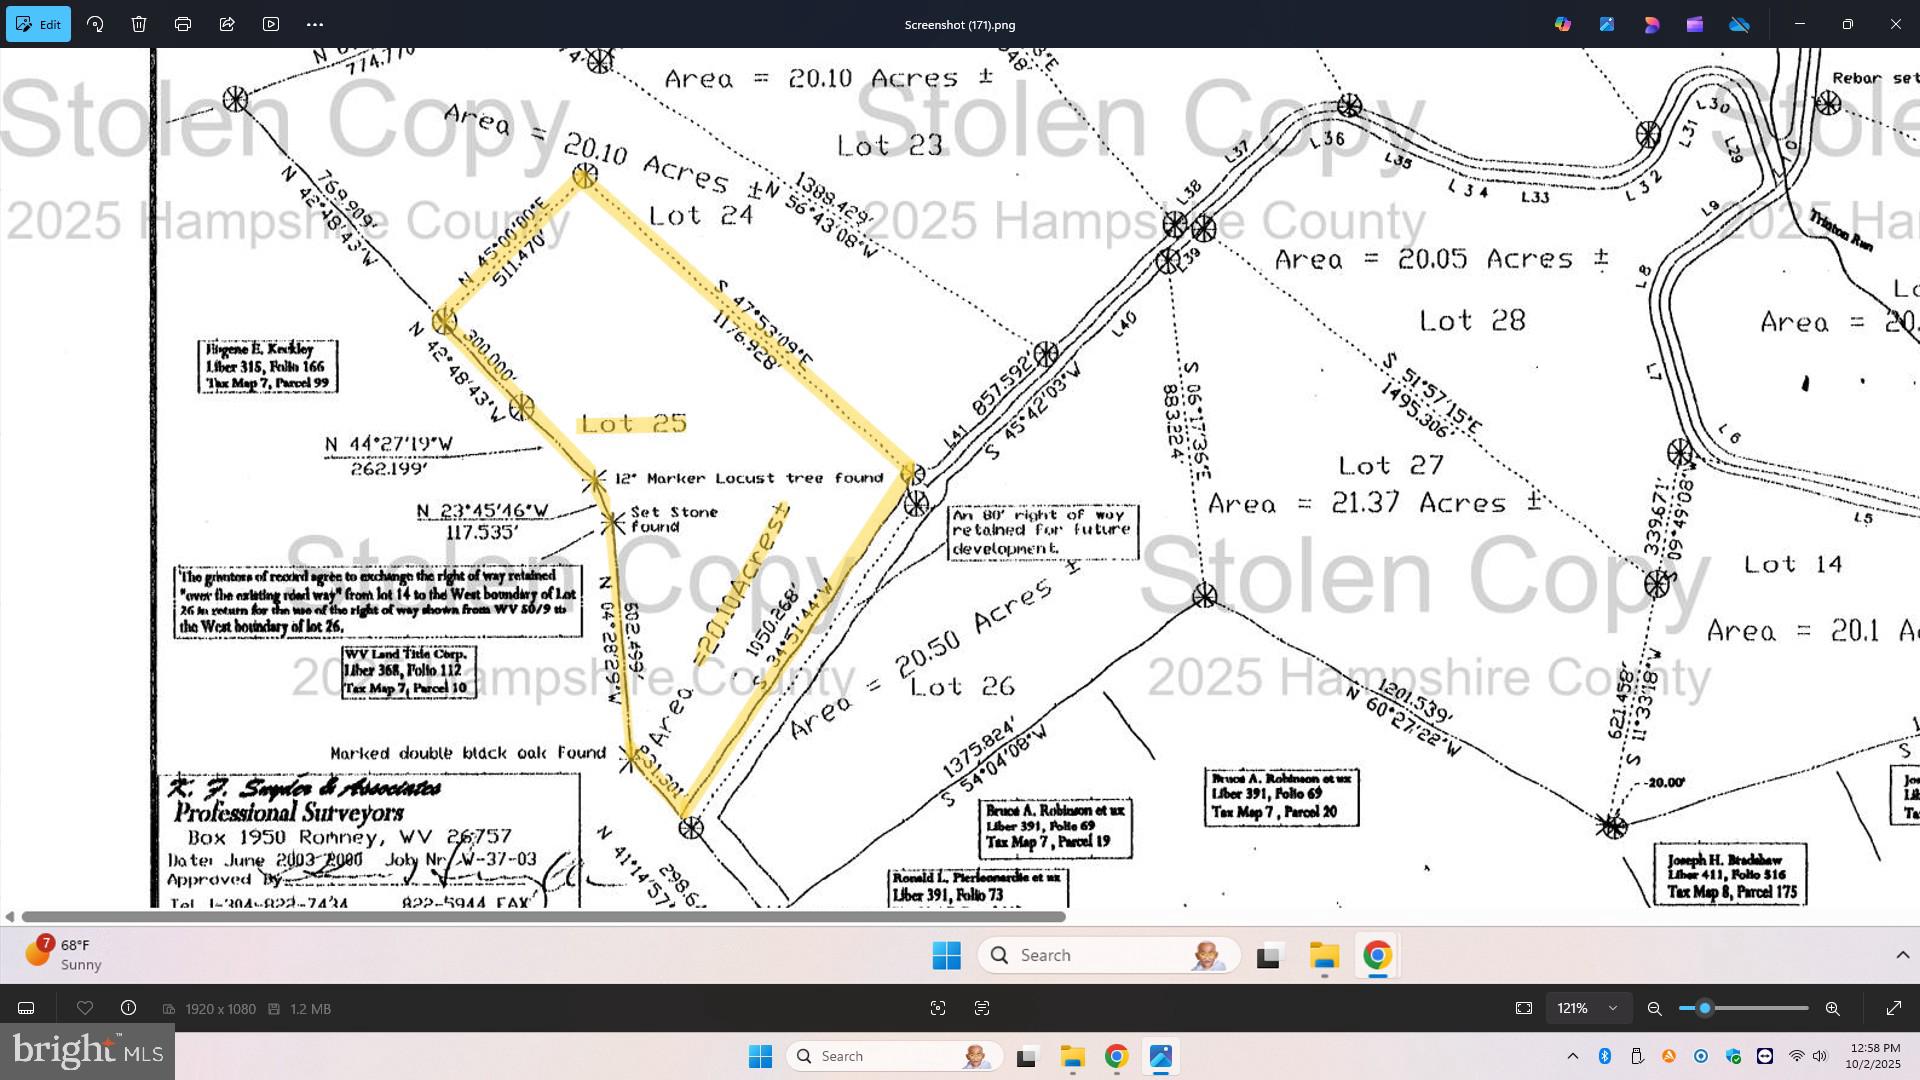Open the three-dots See more menu

(315, 24)
